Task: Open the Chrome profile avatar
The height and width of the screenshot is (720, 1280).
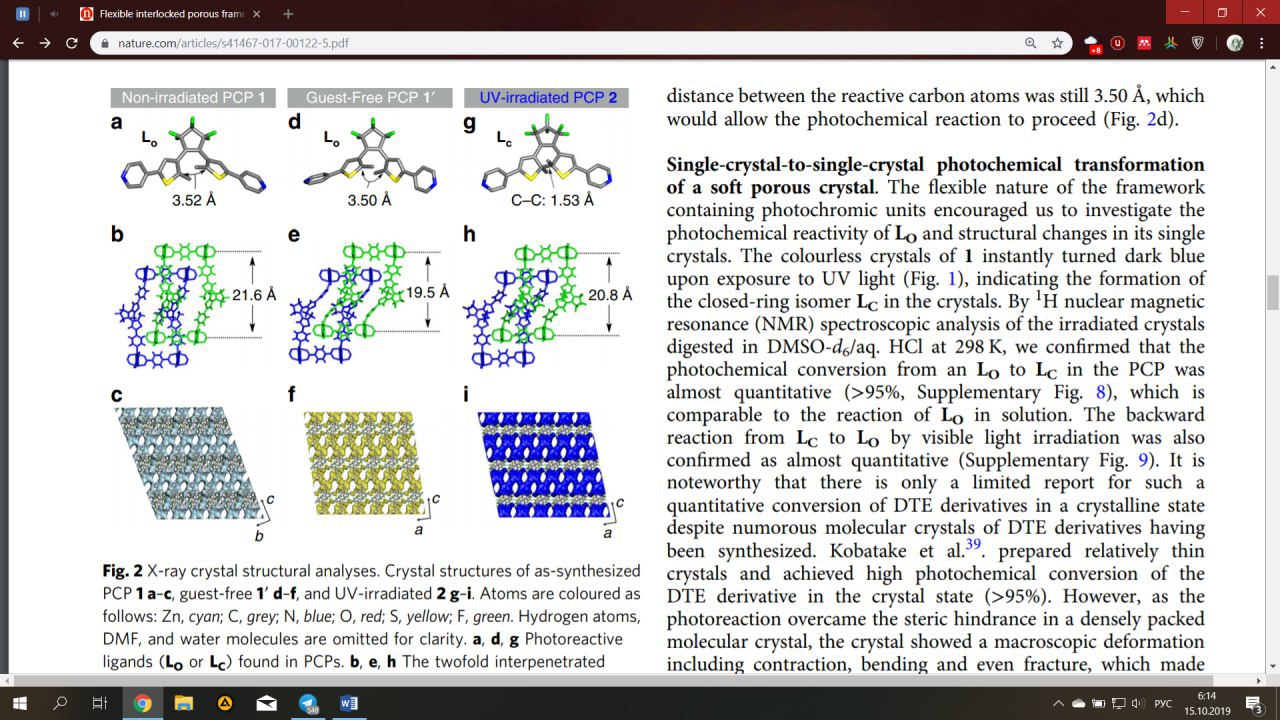Action: click(x=1235, y=43)
